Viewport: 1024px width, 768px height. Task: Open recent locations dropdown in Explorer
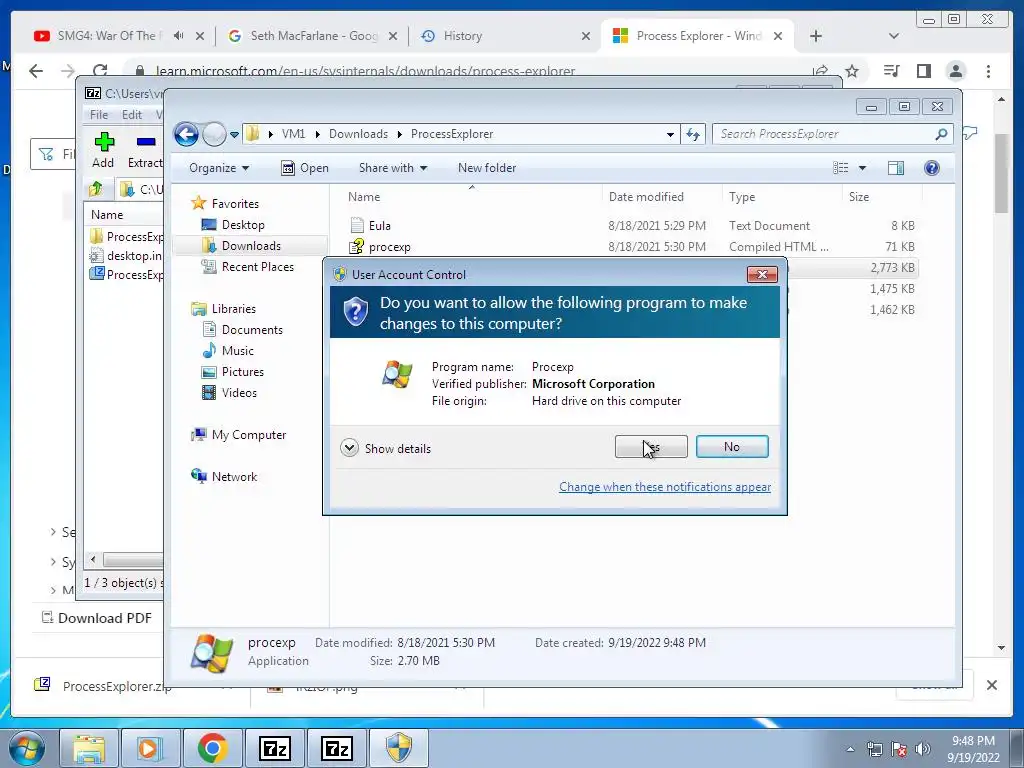pyautogui.click(x=234, y=135)
